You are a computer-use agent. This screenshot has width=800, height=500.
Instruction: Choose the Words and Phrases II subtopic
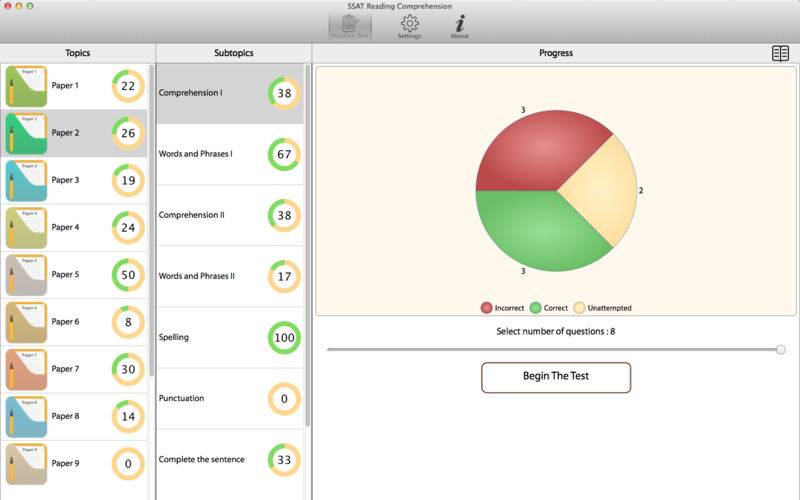click(230, 277)
